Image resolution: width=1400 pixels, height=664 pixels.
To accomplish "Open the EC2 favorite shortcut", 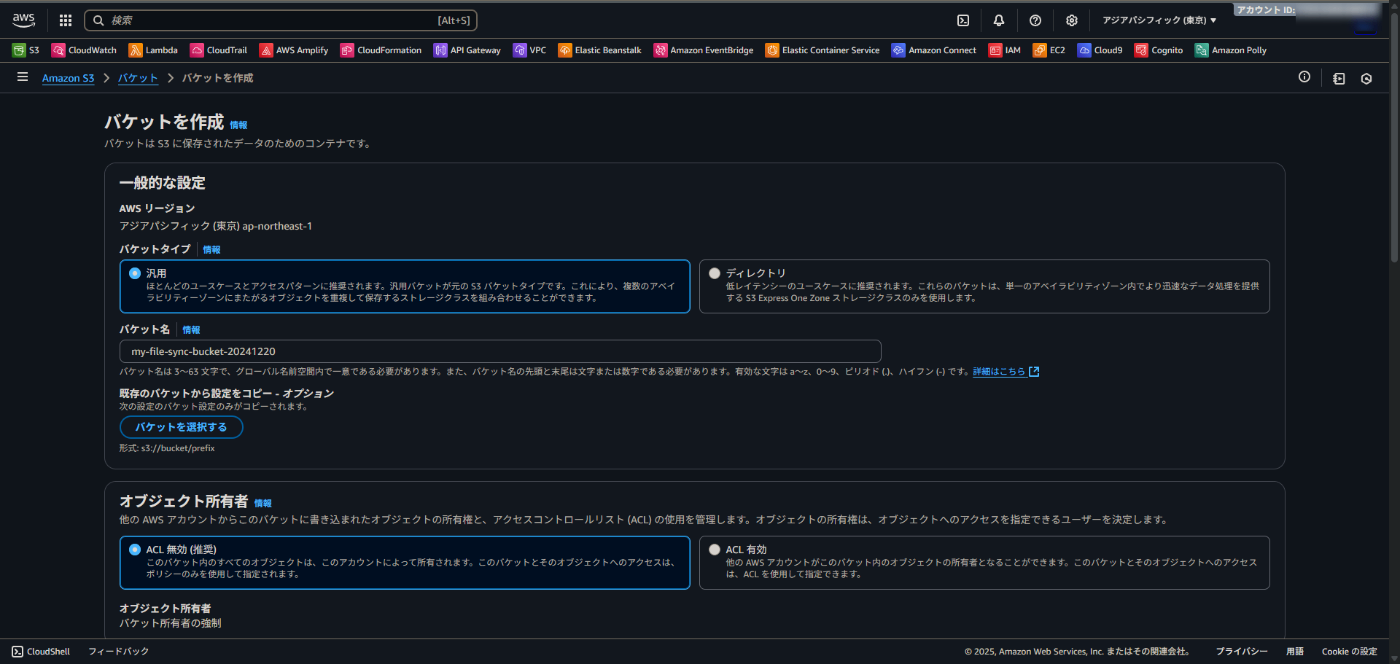I will [1049, 50].
